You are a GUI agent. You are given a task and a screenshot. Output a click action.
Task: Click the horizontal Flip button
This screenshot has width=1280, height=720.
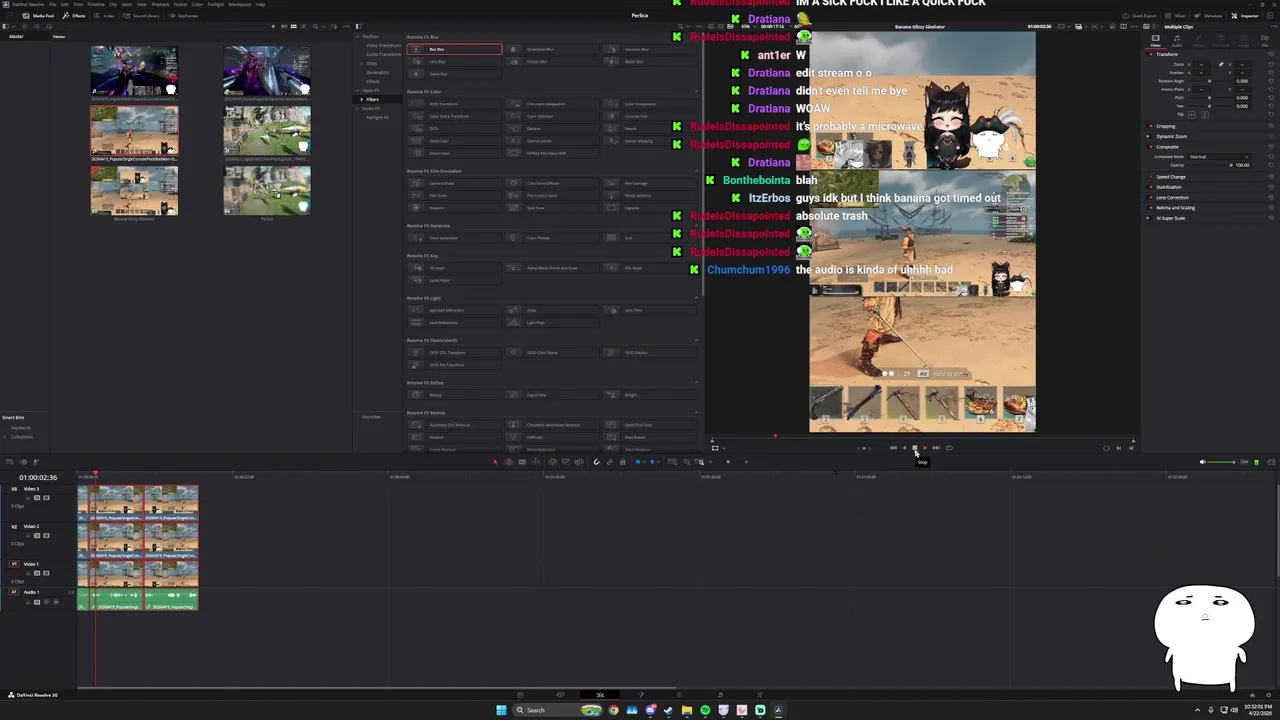pos(1192,115)
